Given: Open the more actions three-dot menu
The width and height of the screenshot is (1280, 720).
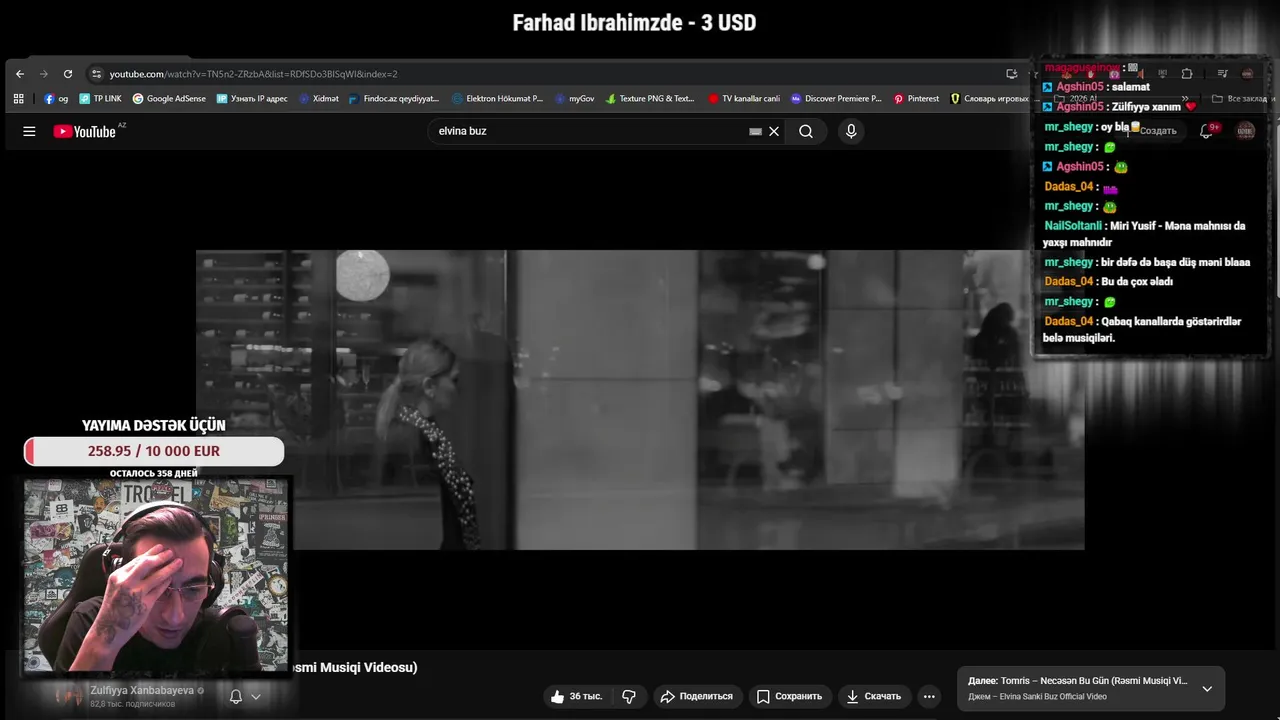Looking at the screenshot, I should 929,696.
